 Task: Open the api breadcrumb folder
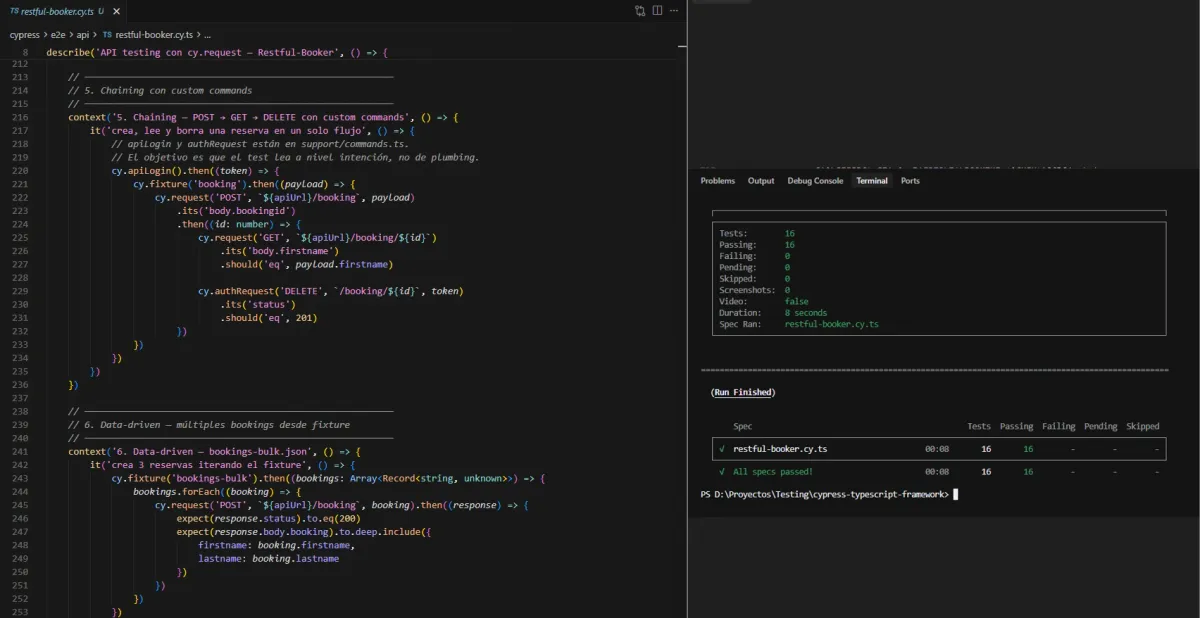tap(83, 34)
